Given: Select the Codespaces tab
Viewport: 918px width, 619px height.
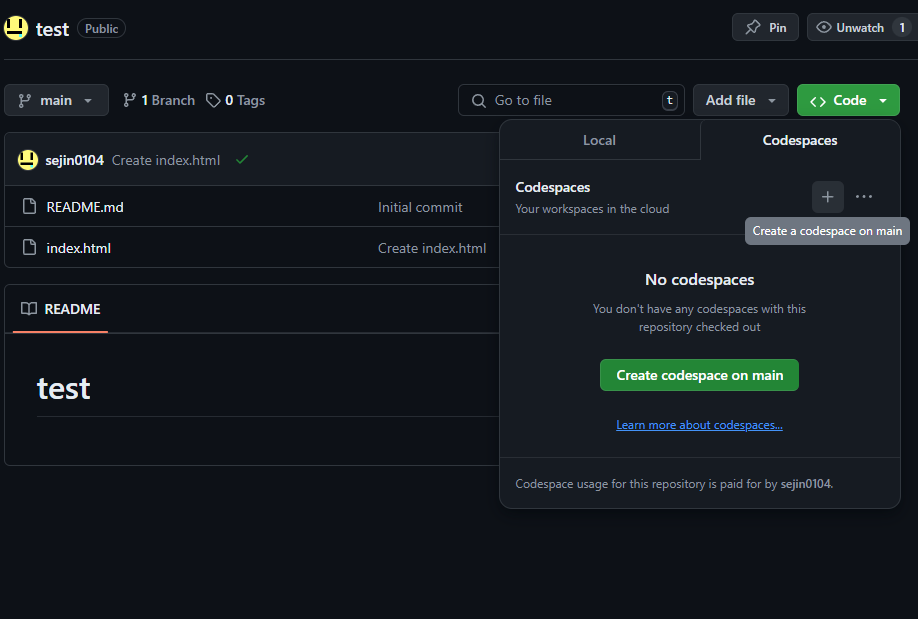Looking at the screenshot, I should 800,140.
